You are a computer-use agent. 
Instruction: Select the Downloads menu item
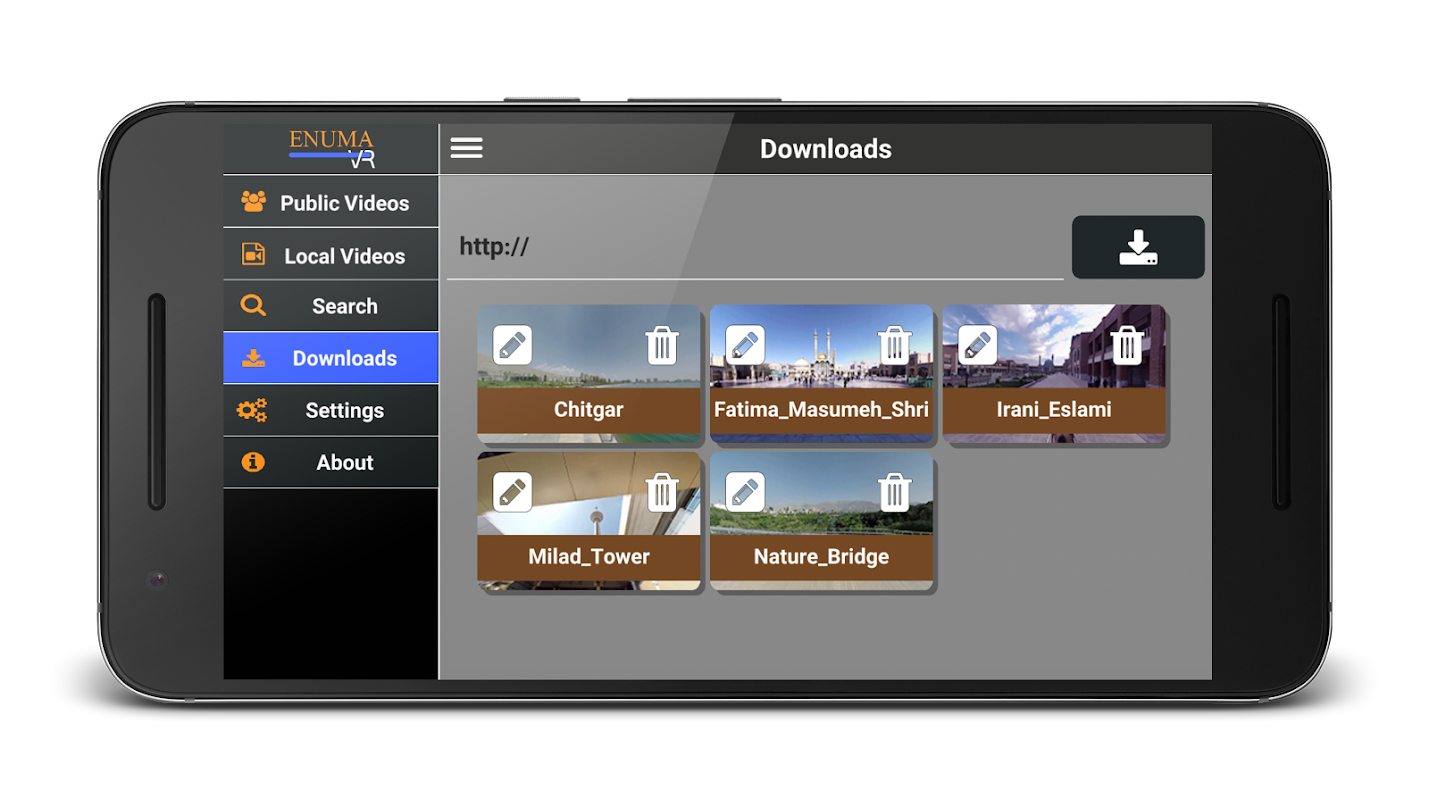331,358
